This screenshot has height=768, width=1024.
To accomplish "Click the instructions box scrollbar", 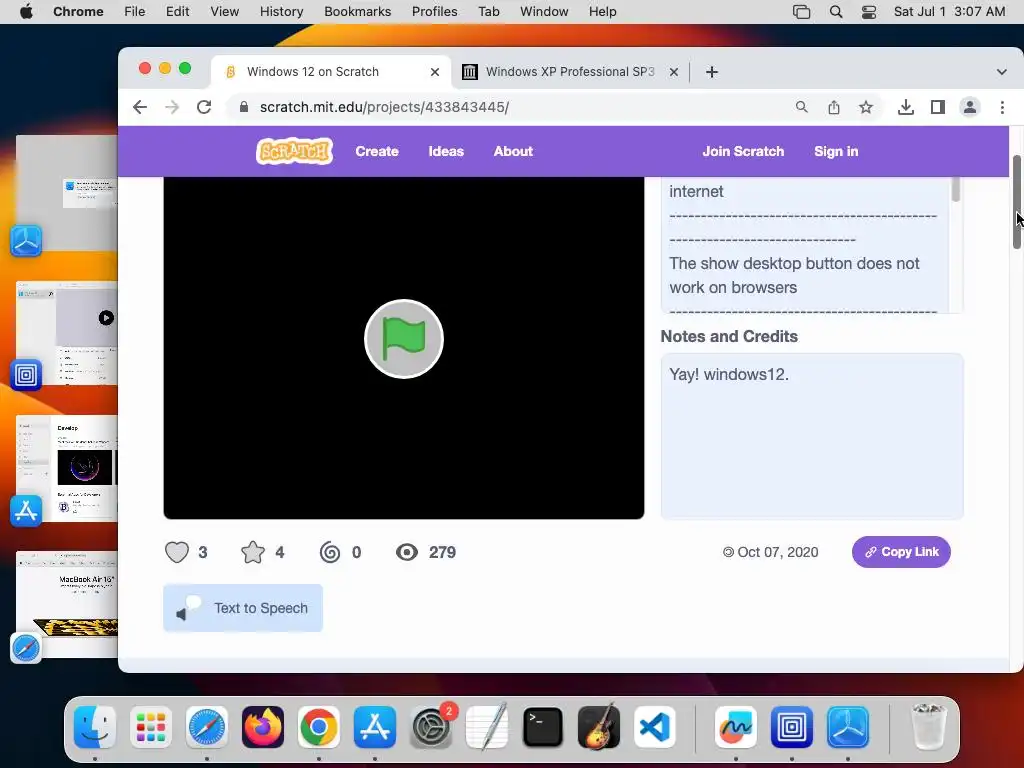I will point(955,189).
